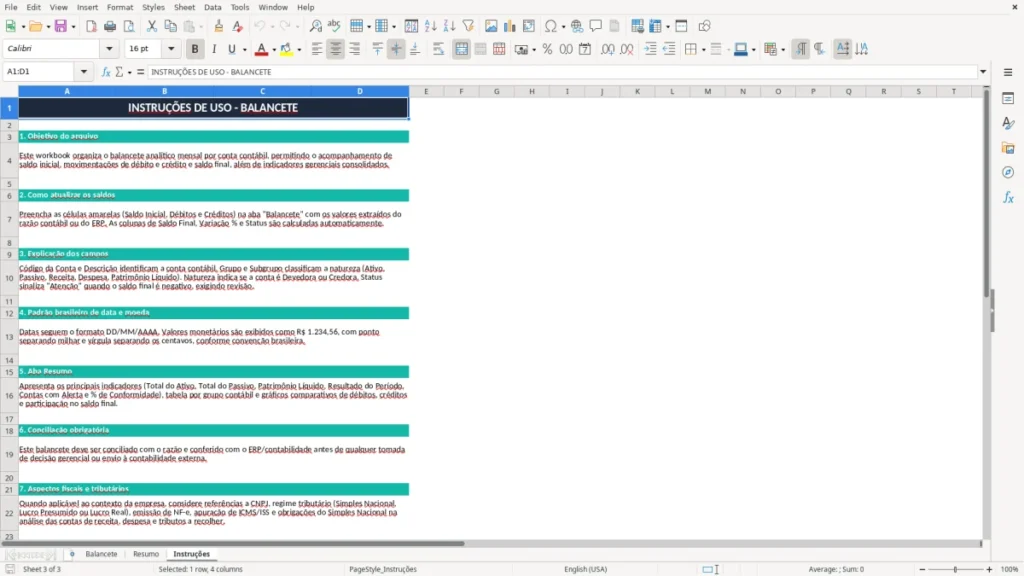Switch to the Resumo sheet tab

146,554
